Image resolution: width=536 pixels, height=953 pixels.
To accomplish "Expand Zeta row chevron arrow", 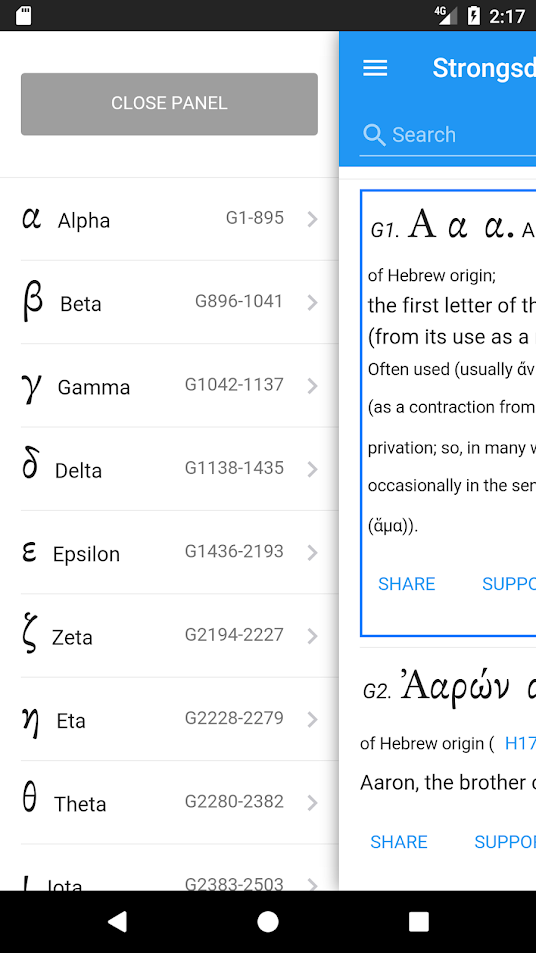I will (x=312, y=636).
